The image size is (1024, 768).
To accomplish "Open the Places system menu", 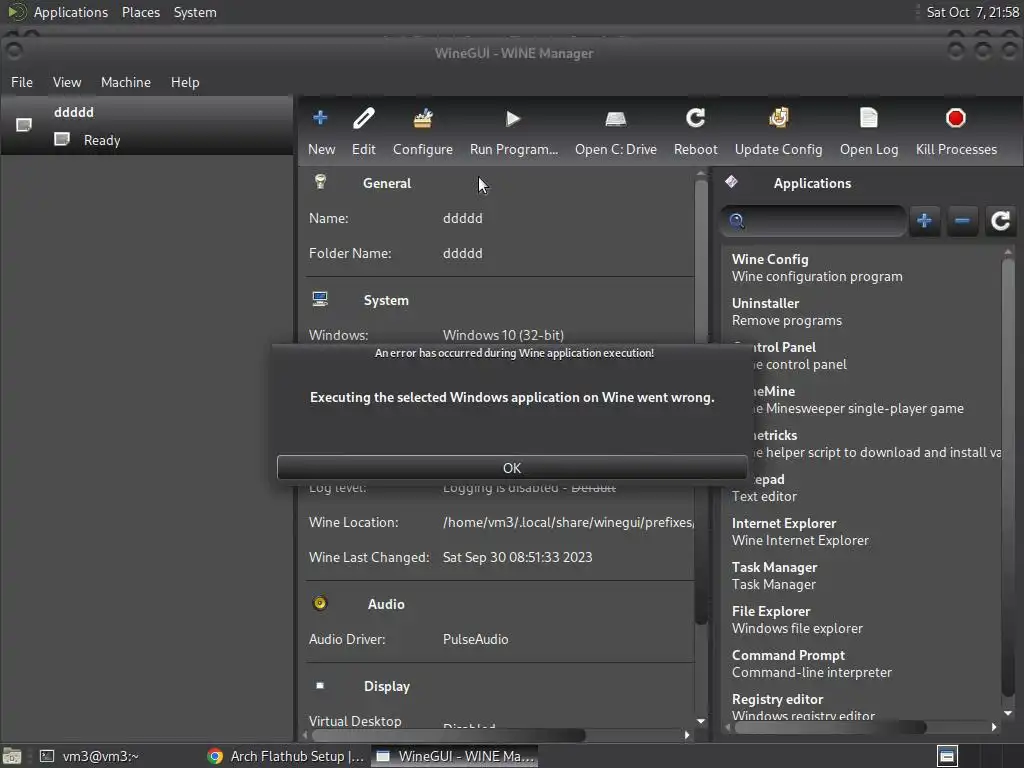I will click(x=140, y=12).
